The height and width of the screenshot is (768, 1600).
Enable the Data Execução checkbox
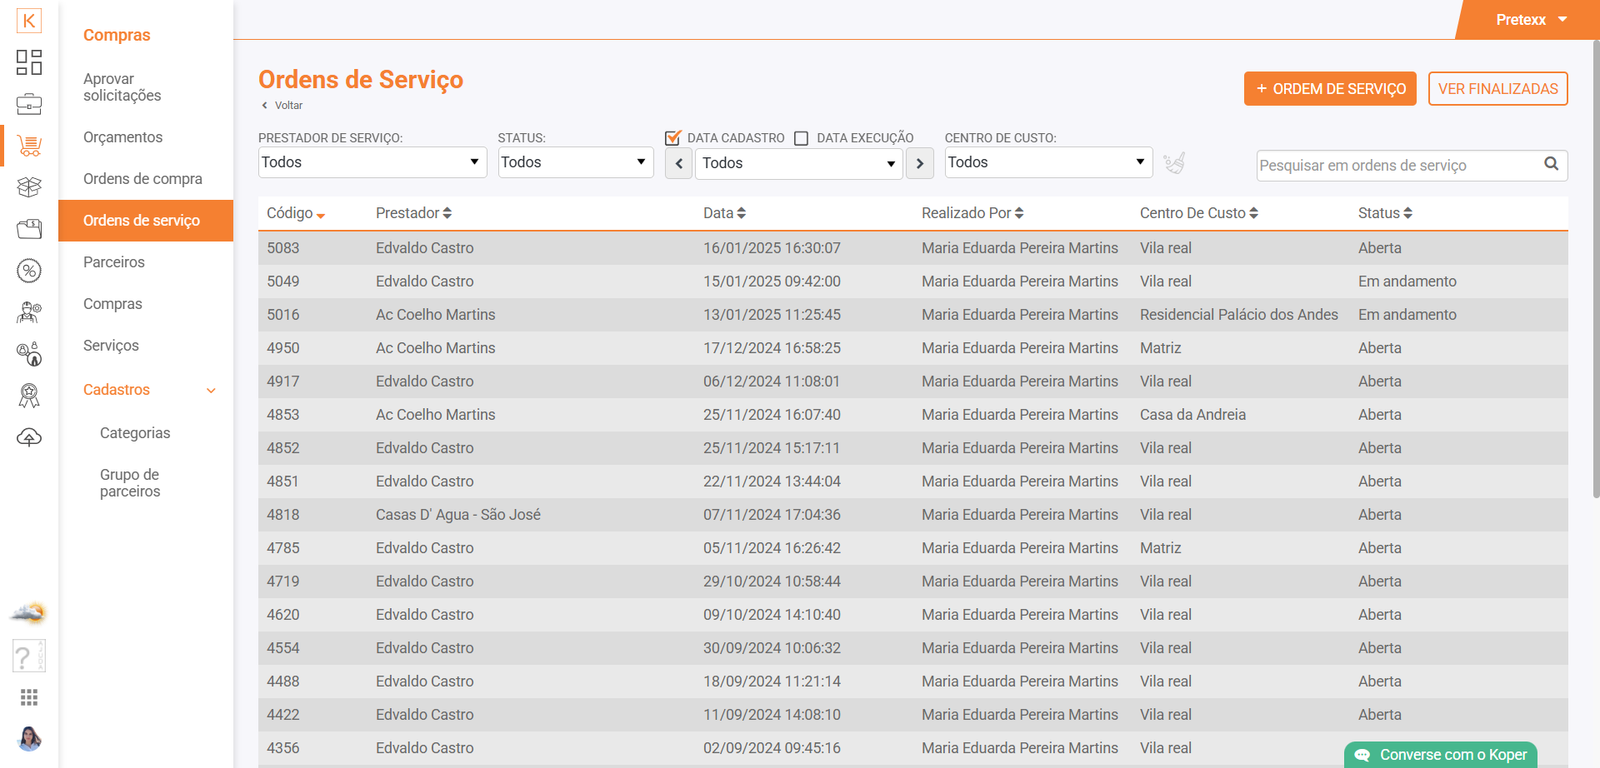point(801,138)
